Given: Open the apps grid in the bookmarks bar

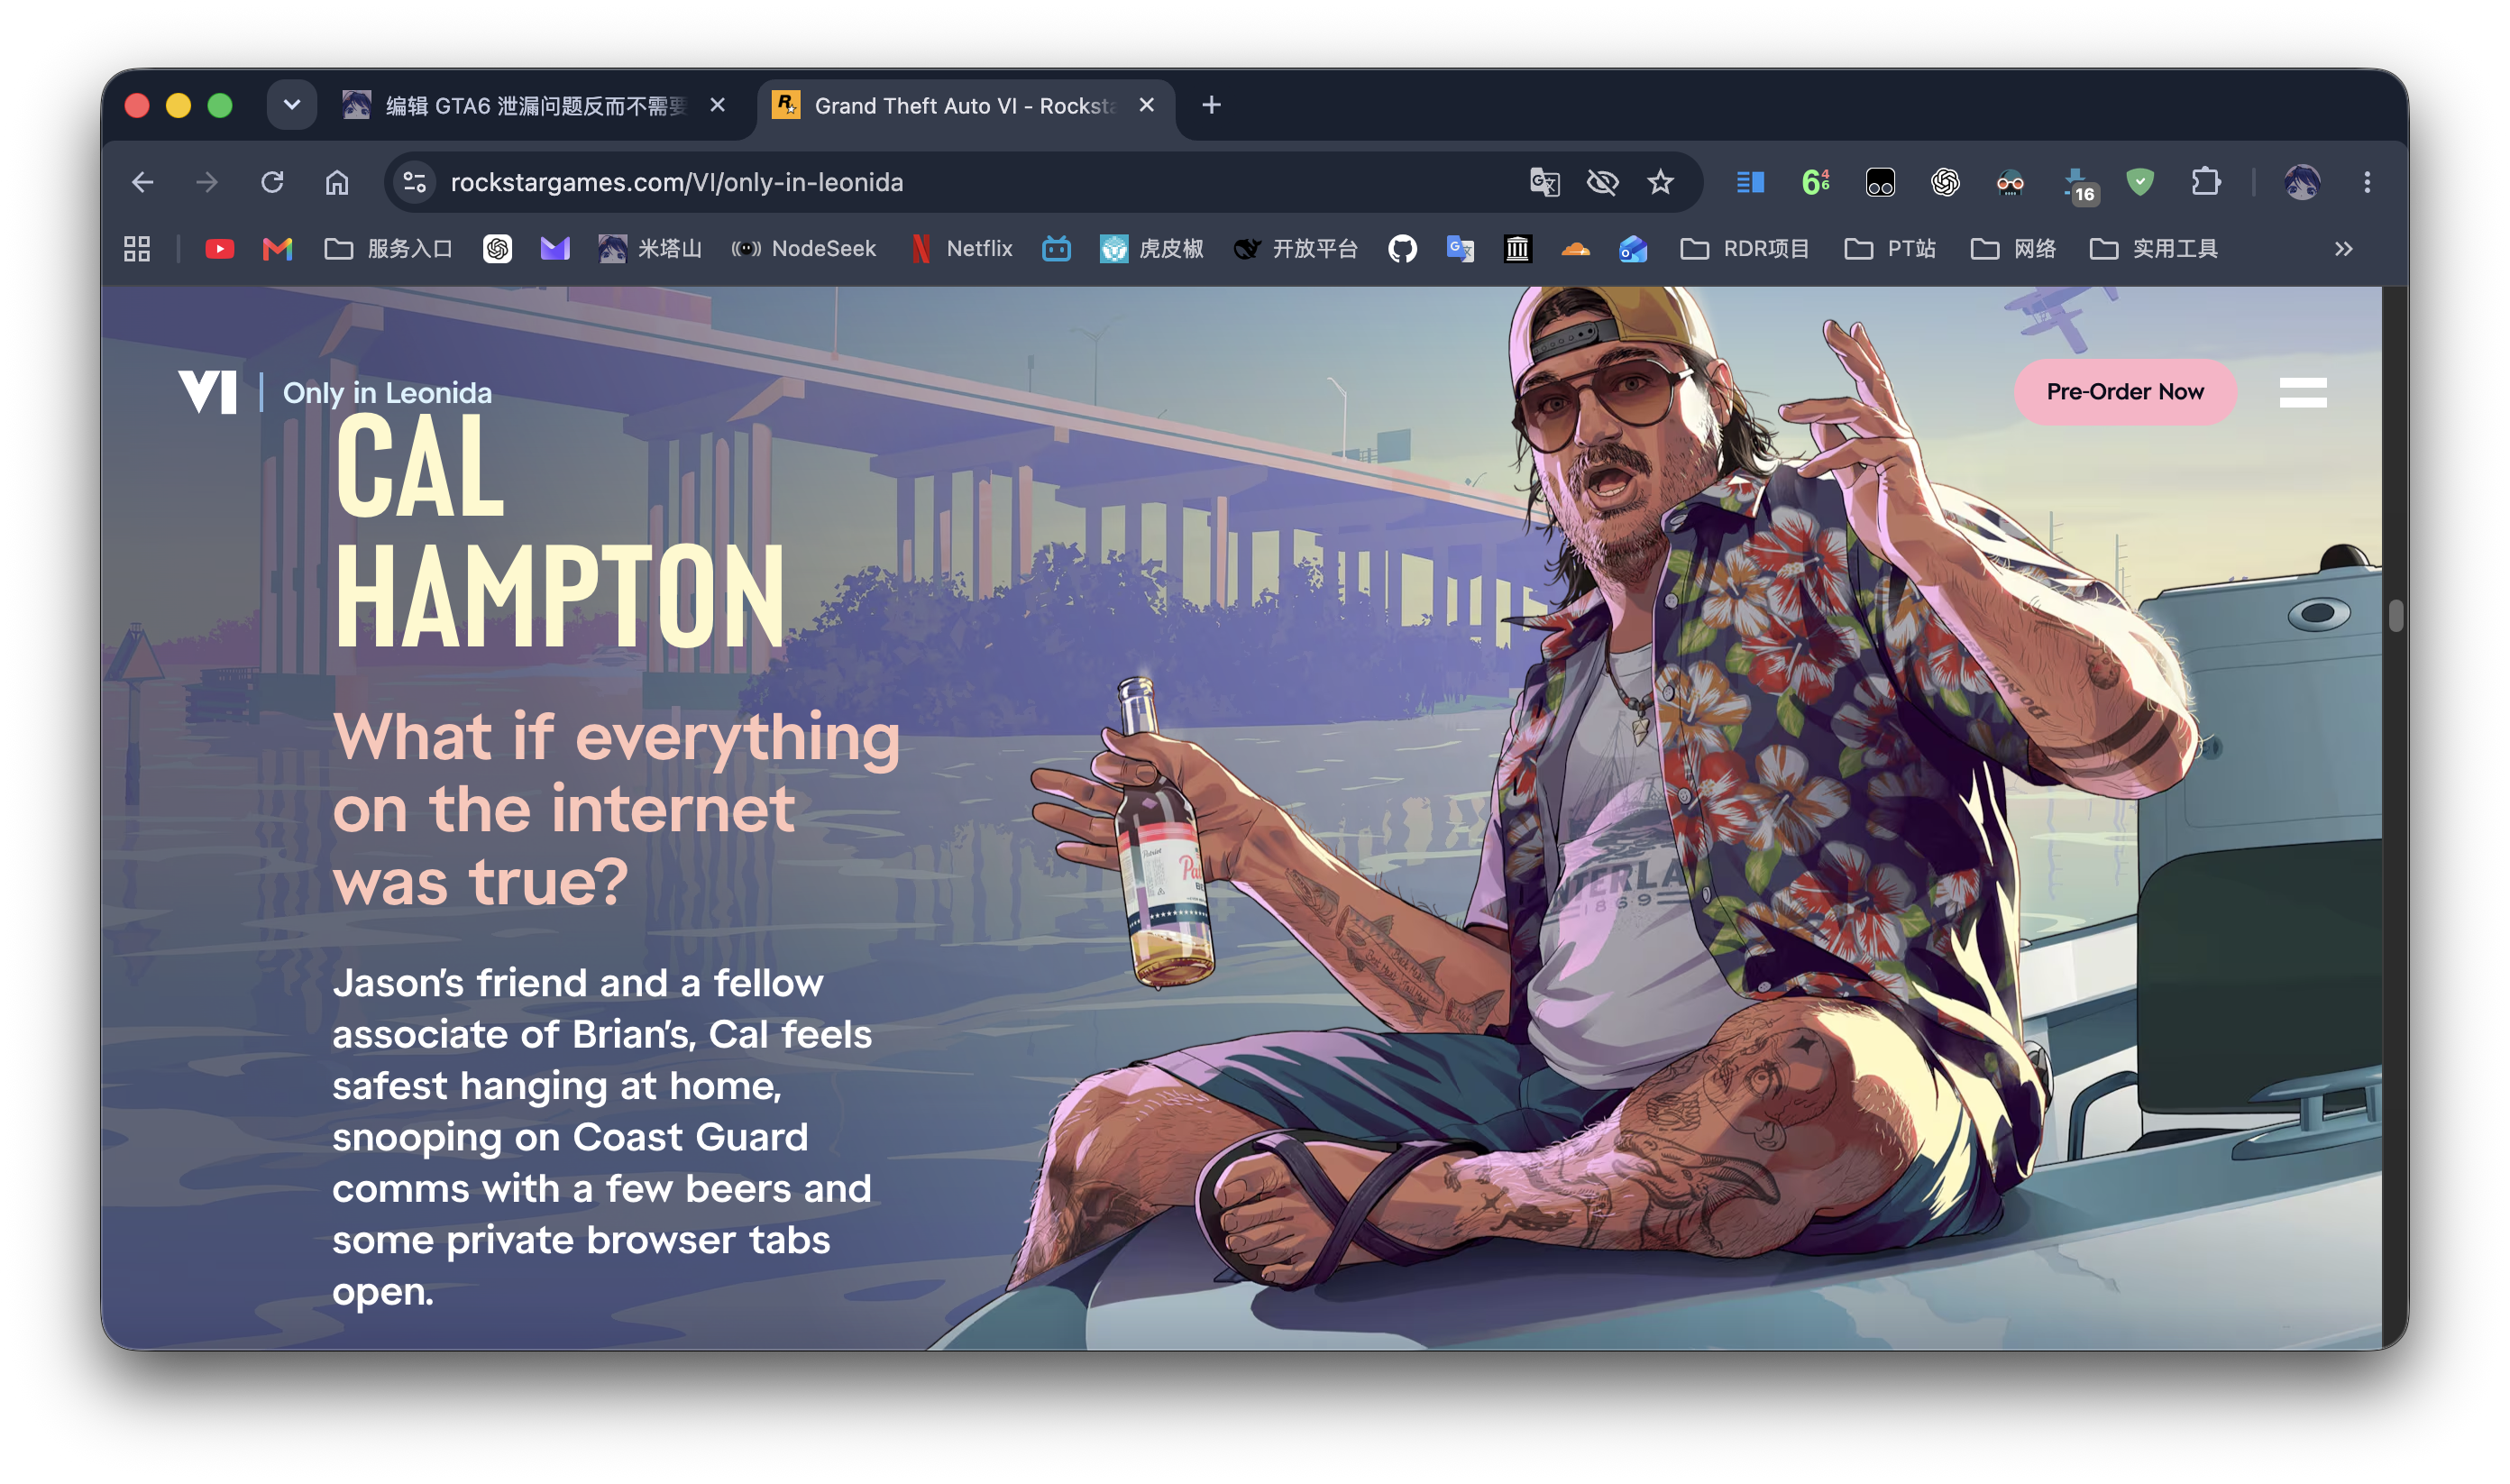Looking at the screenshot, I should (137, 249).
